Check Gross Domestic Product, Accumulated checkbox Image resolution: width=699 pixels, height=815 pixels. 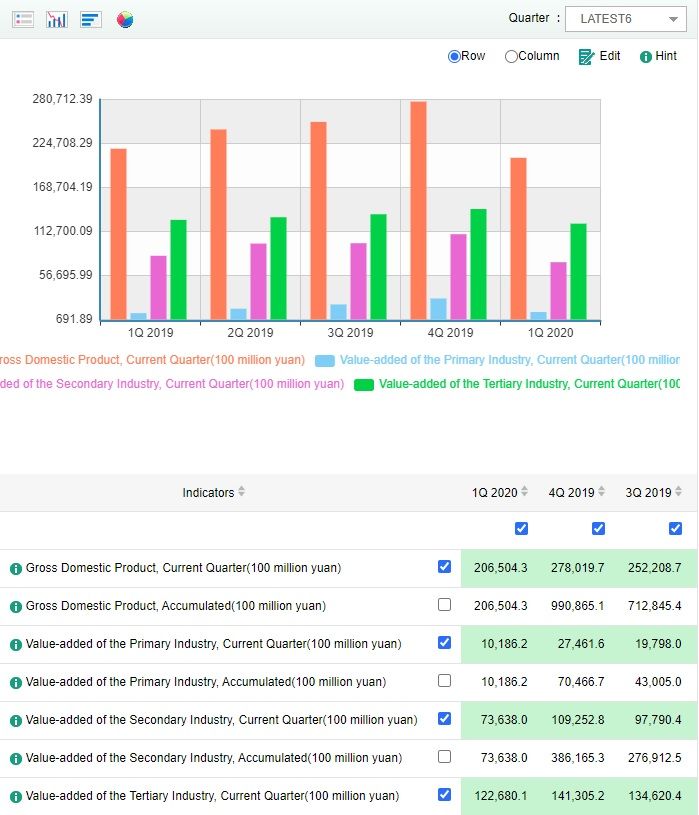[445, 605]
